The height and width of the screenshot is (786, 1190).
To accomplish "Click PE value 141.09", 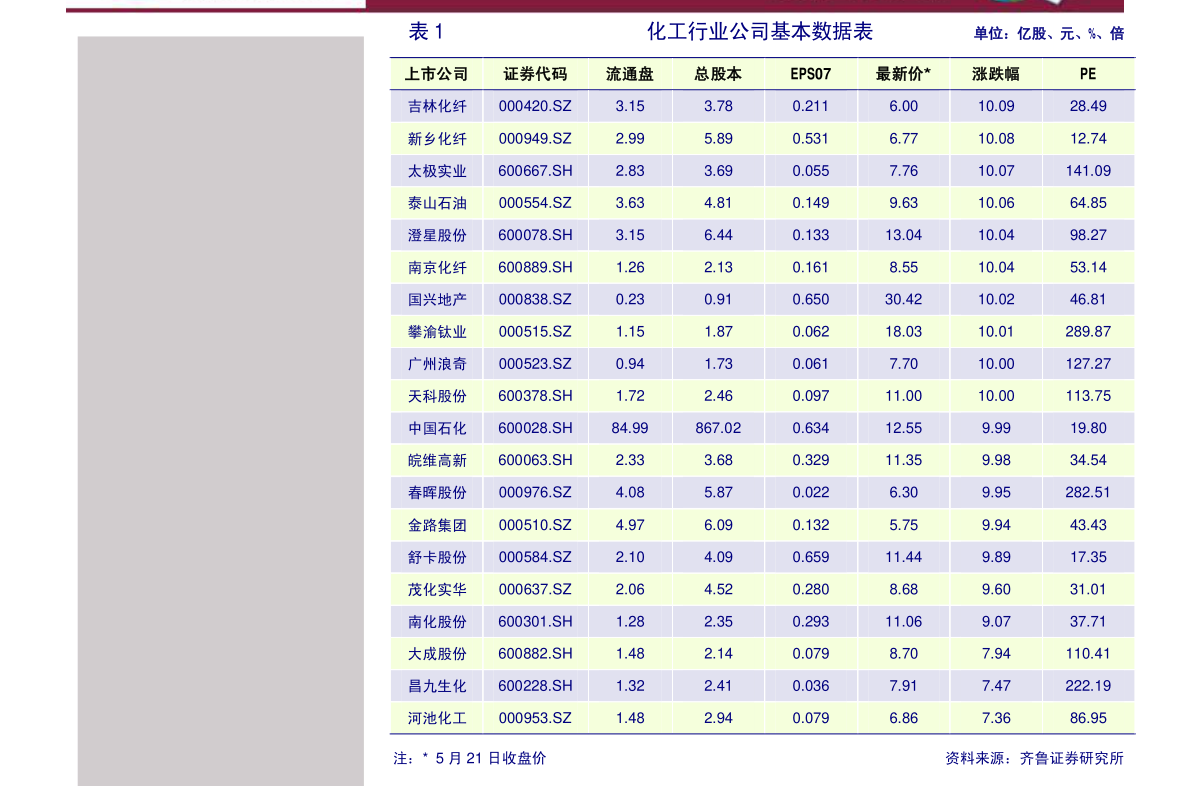I will (1088, 171).
